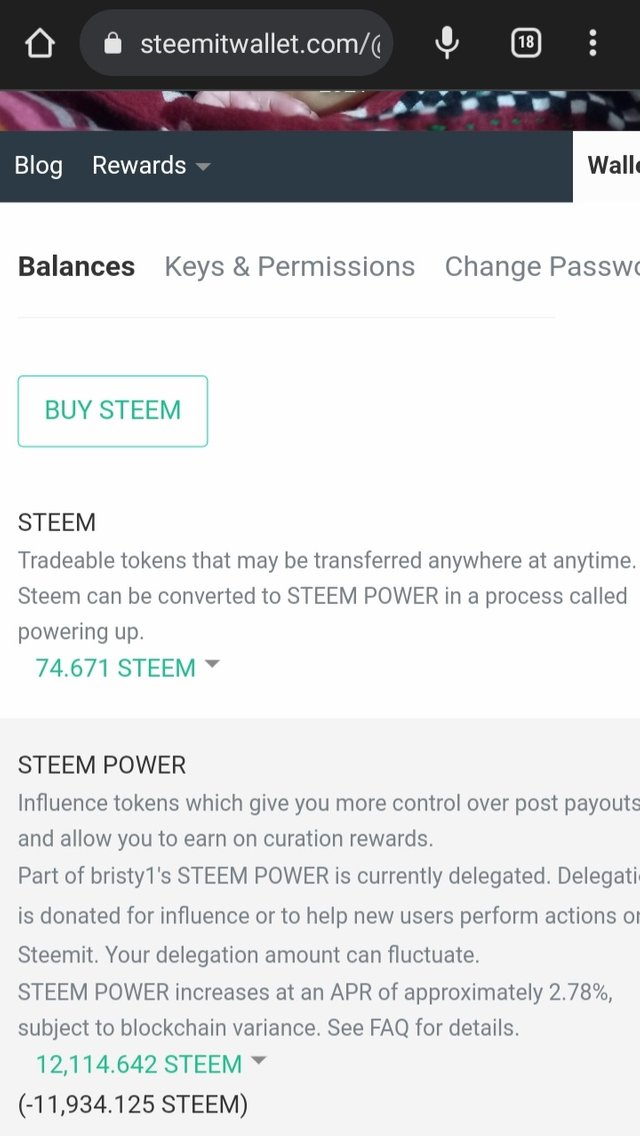Click the arrow next to Rewards
Screen dimensions: 640x1136
pyautogui.click(x=204, y=167)
